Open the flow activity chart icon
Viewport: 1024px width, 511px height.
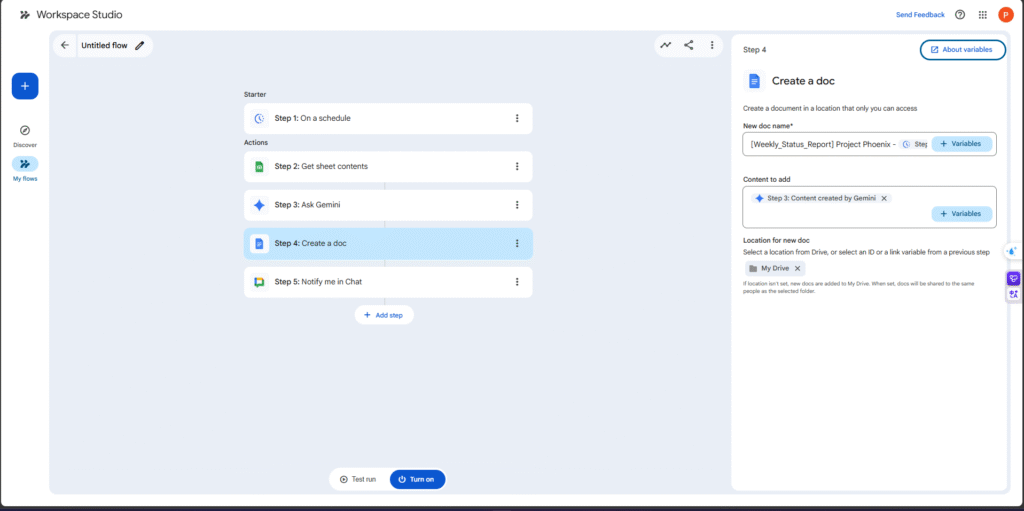[x=665, y=45]
